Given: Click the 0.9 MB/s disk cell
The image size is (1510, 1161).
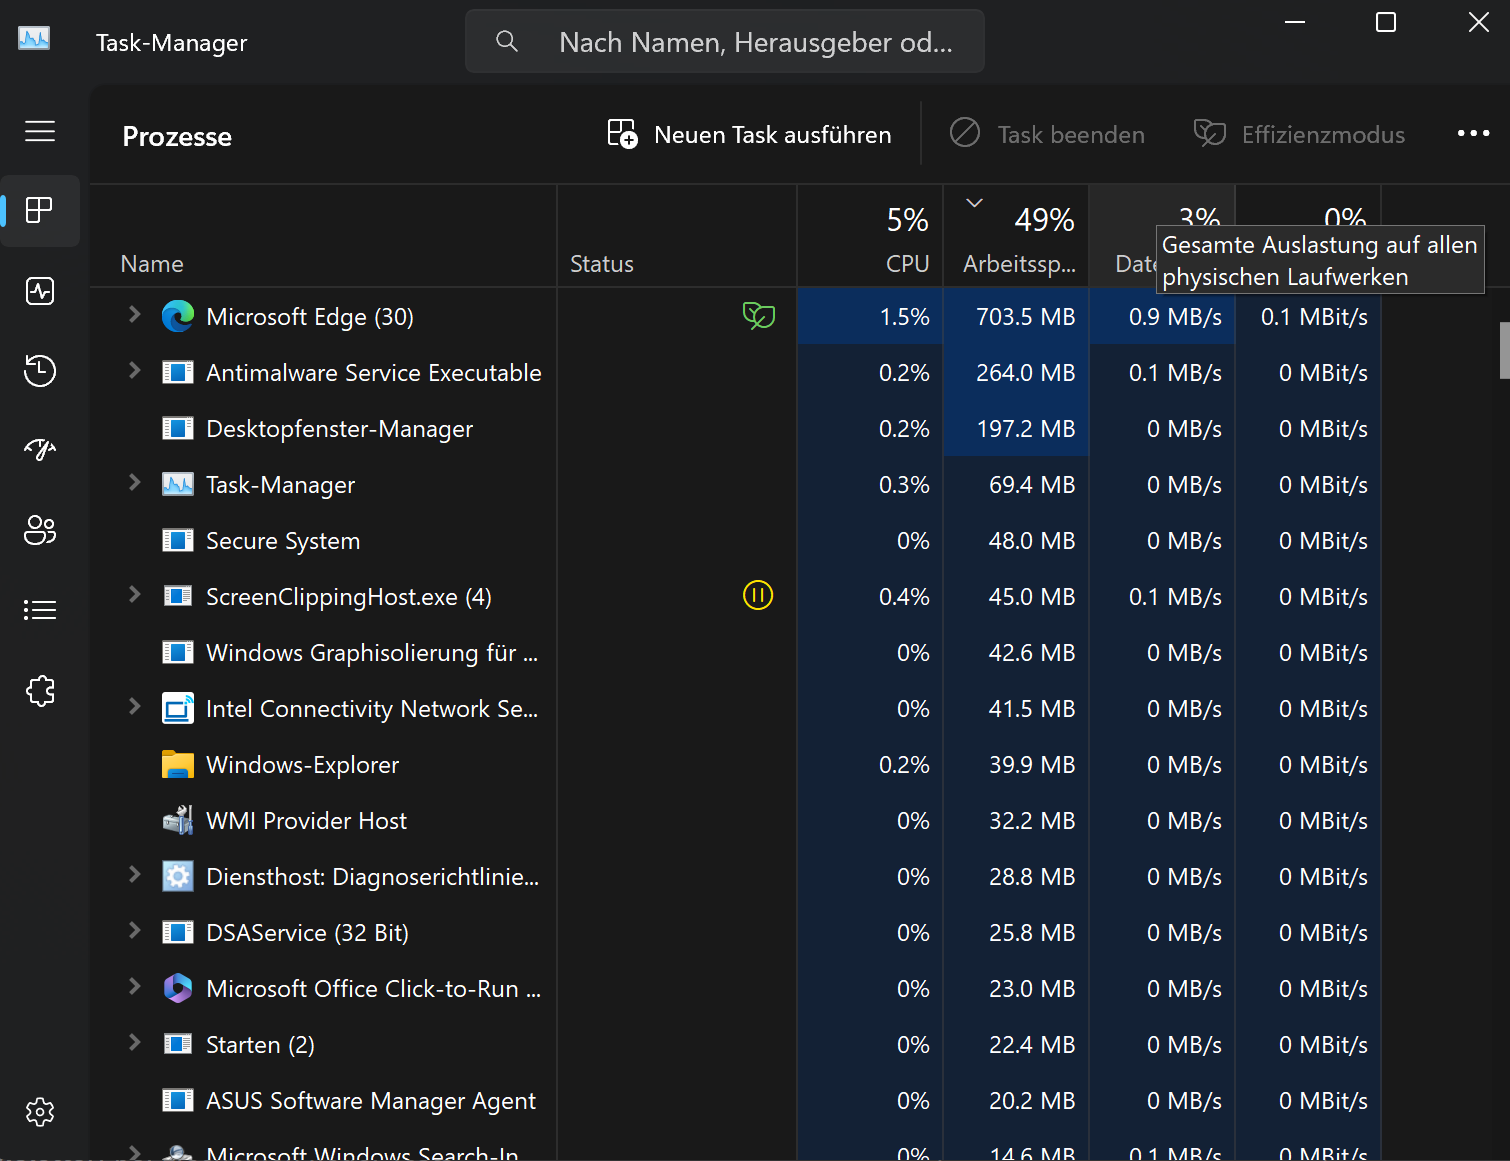Looking at the screenshot, I should tap(1162, 316).
